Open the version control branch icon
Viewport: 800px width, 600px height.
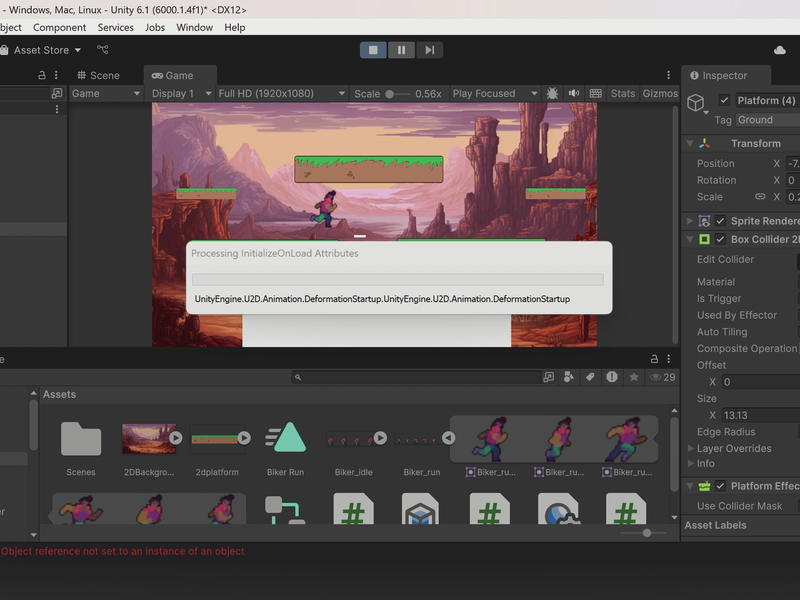[x=103, y=49]
